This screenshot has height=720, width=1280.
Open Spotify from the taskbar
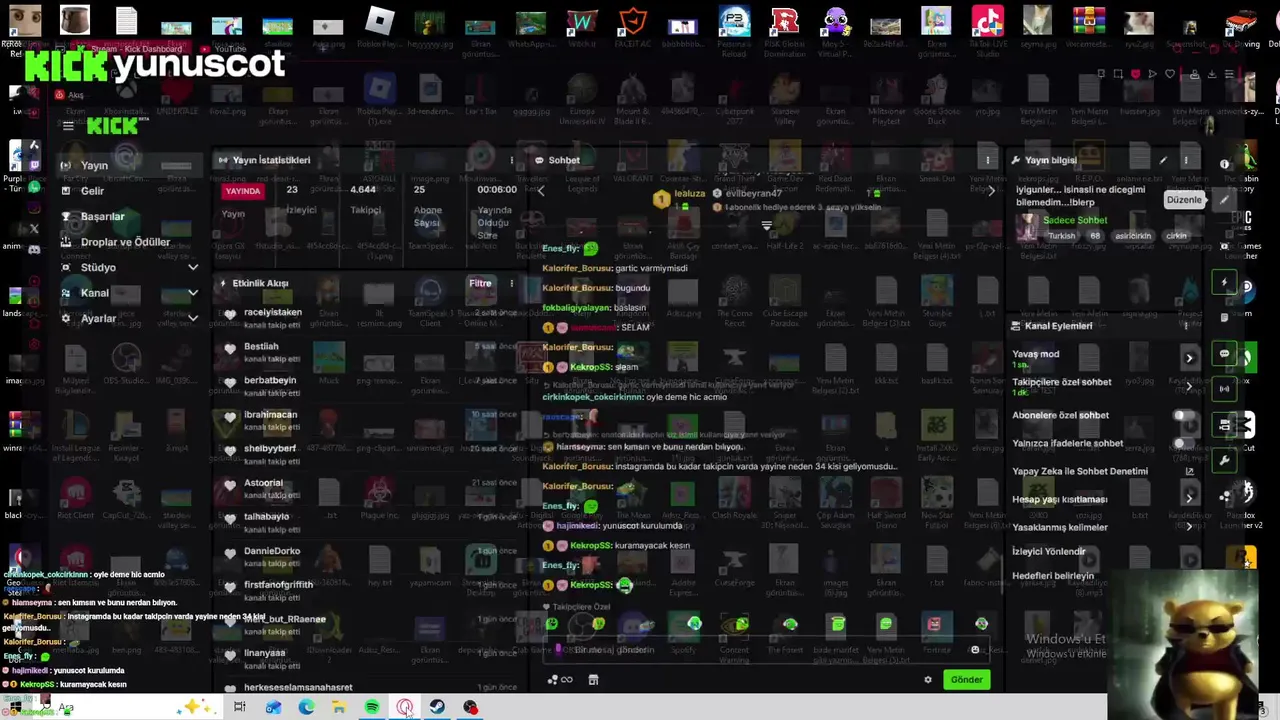(372, 708)
